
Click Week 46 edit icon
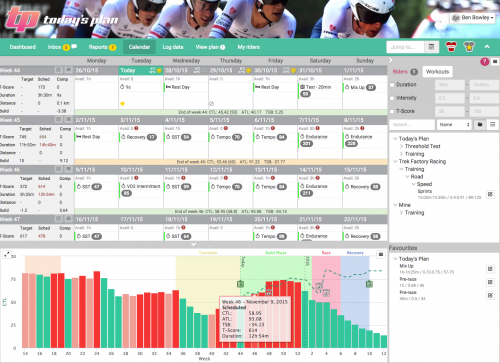click(x=59, y=169)
